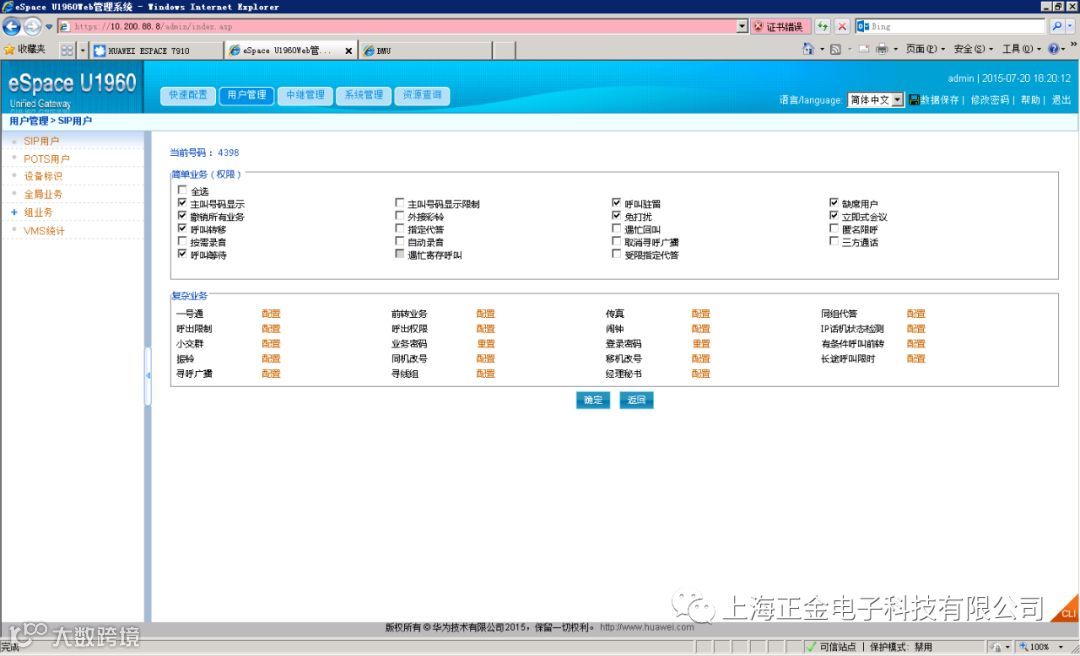1080x656 pixels.
Task: Switch to the HUAWEI ESPACE 7910 browser tab
Action: 157,50
